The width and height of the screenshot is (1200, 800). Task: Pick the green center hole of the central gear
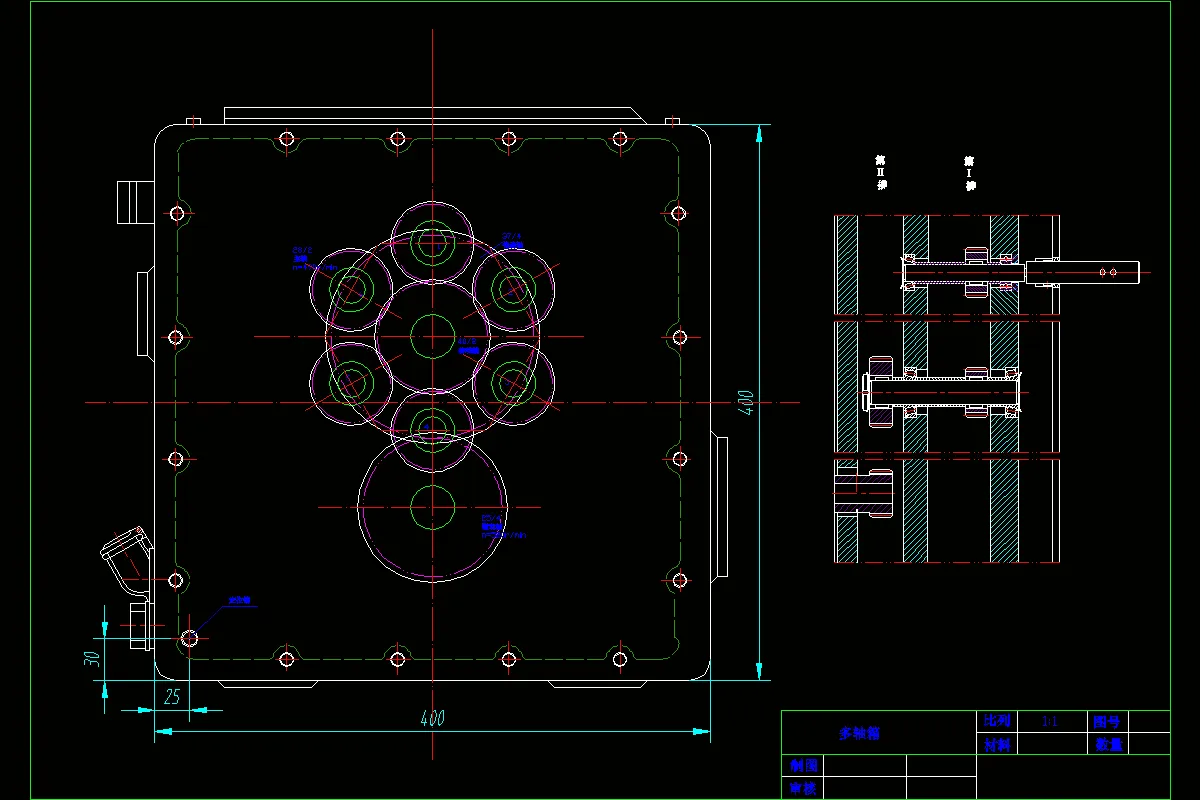(433, 336)
